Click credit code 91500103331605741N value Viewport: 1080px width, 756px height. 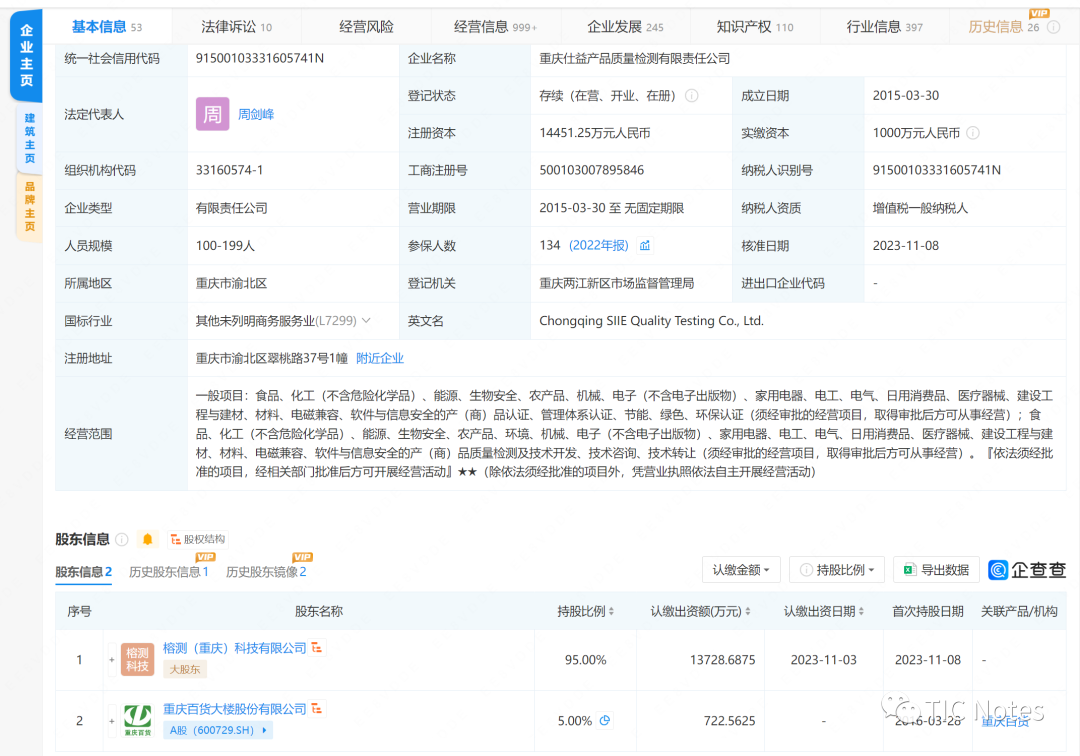260,58
